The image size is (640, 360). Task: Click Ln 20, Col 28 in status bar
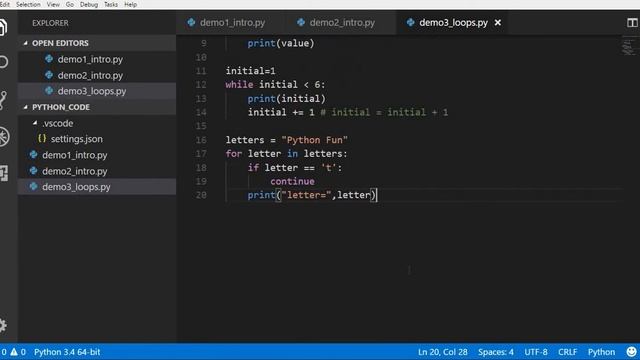[x=442, y=352]
